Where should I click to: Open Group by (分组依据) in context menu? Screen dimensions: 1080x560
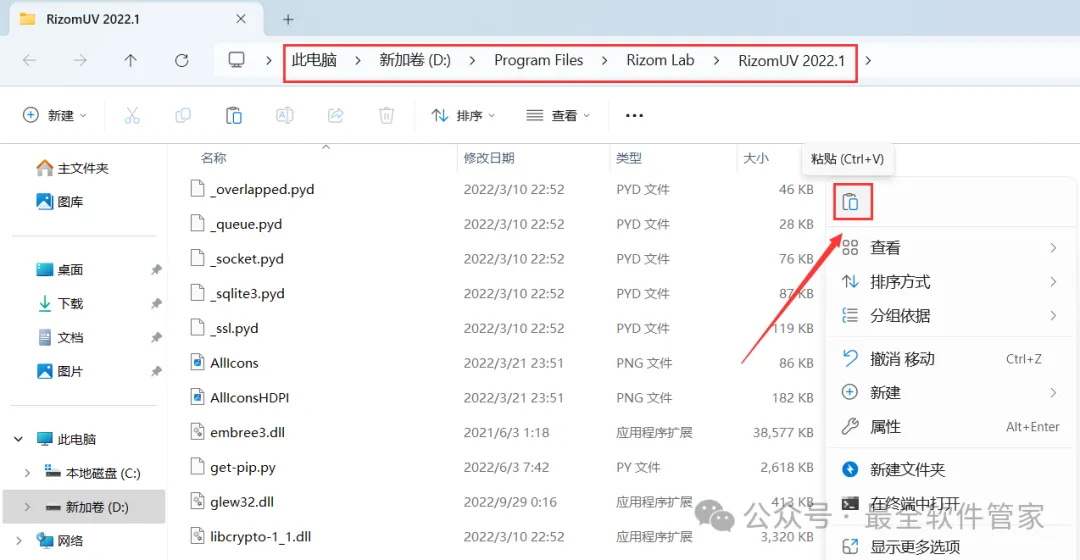tap(951, 315)
